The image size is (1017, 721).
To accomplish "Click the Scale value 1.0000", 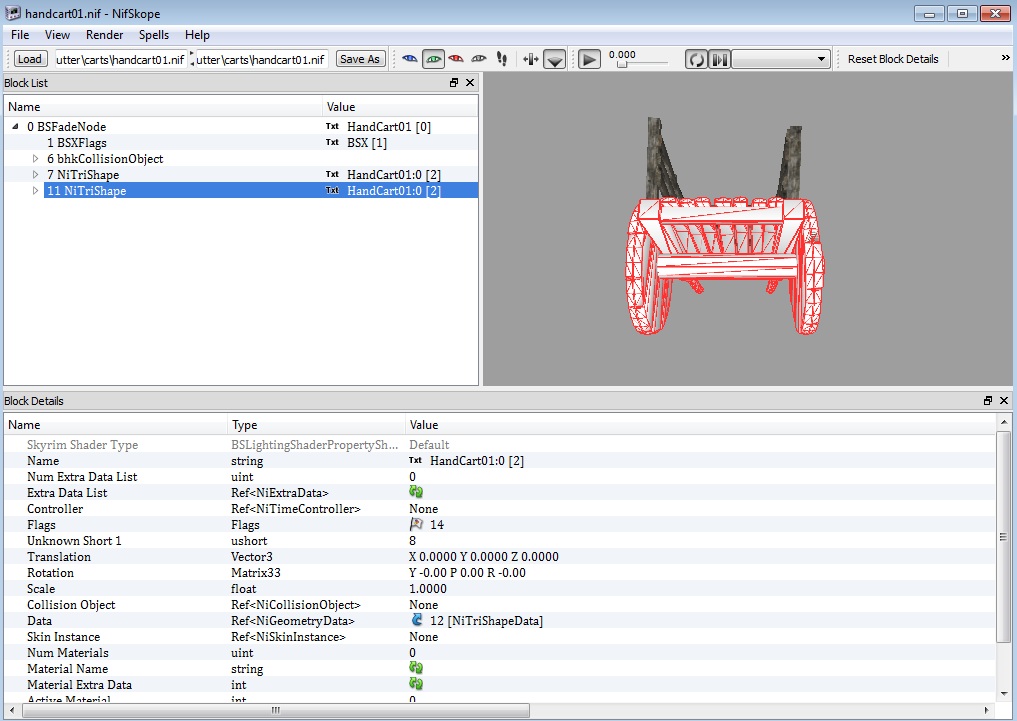I will point(428,589).
